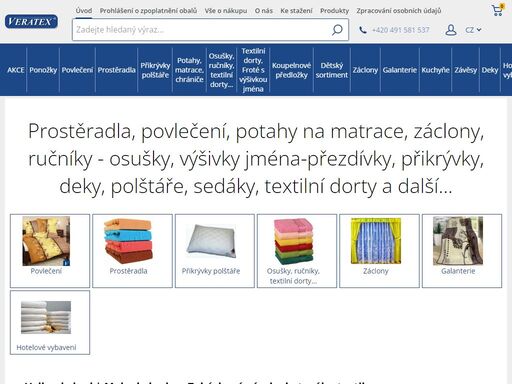Select the Závěsy category
The image size is (512, 384).
pyautogui.click(x=466, y=70)
